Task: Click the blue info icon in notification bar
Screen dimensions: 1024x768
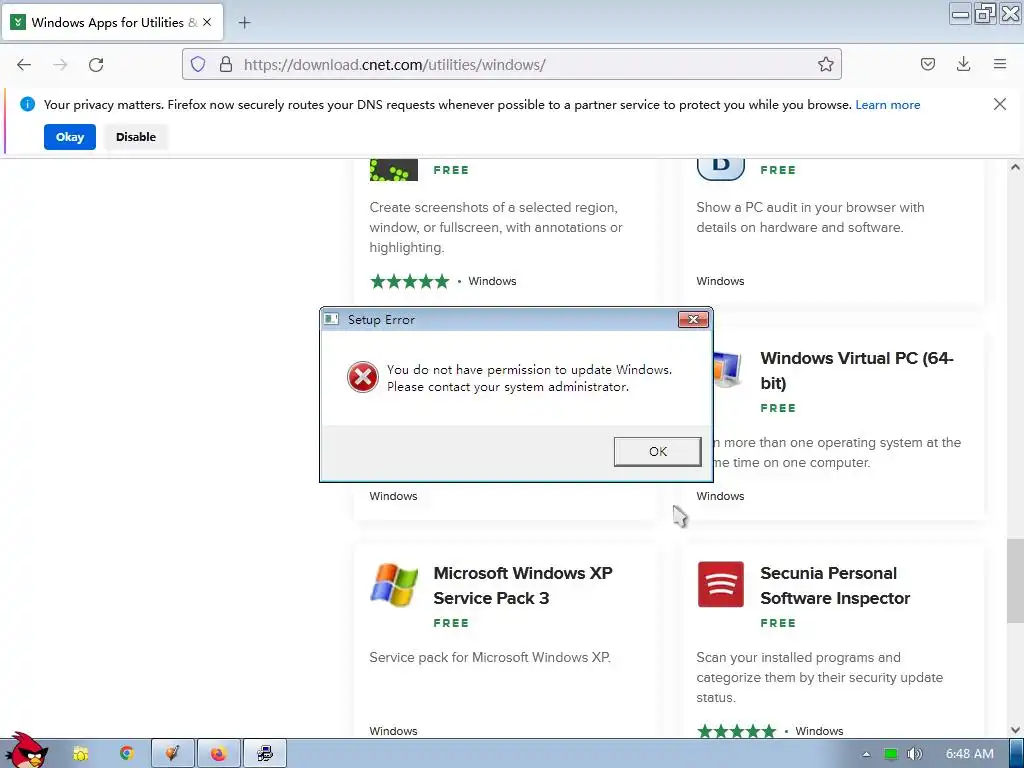Action: (x=27, y=104)
